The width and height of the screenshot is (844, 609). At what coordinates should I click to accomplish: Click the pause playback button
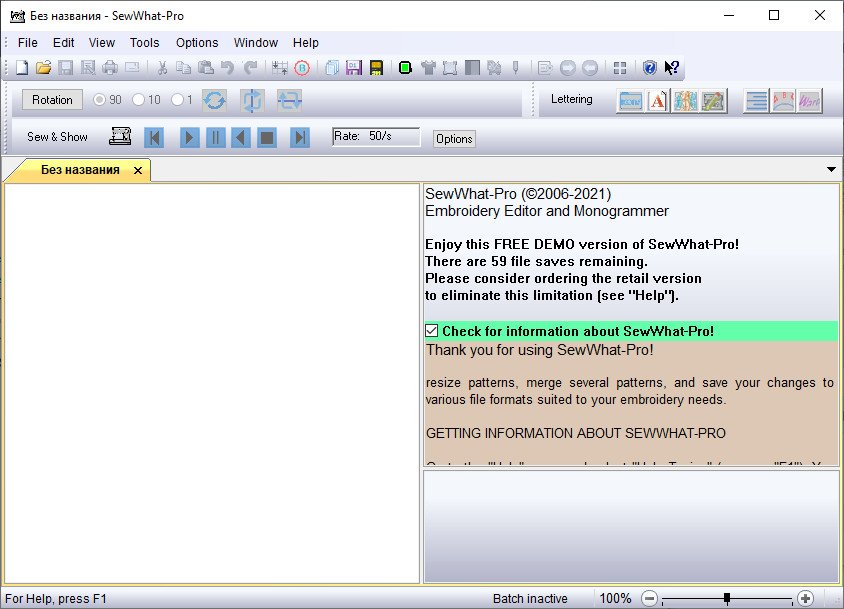[x=215, y=138]
